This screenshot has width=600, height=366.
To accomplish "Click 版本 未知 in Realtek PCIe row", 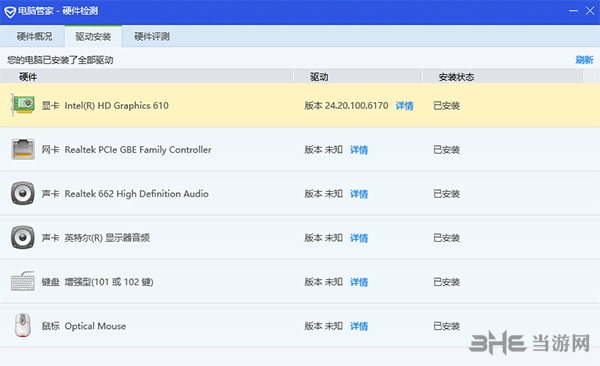I will point(323,150).
